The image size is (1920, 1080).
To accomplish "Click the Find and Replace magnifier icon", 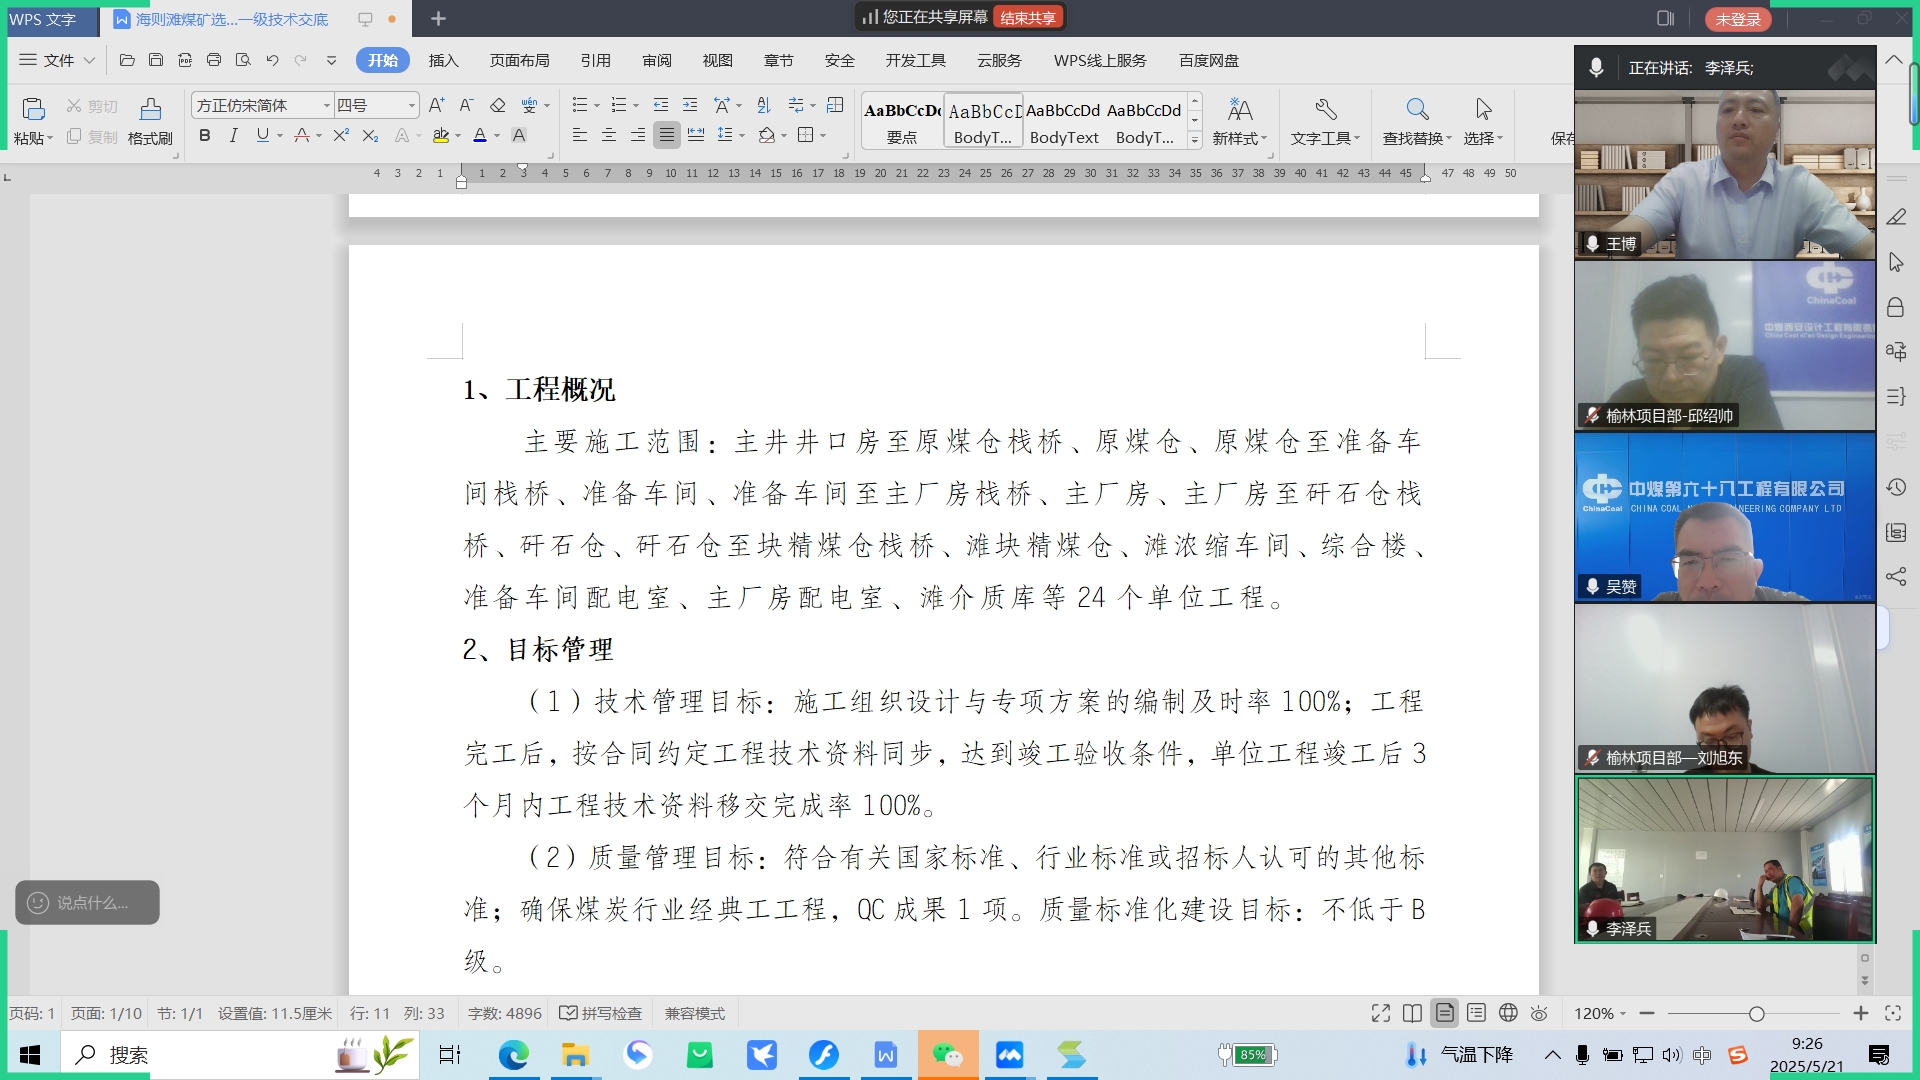I will (1417, 109).
